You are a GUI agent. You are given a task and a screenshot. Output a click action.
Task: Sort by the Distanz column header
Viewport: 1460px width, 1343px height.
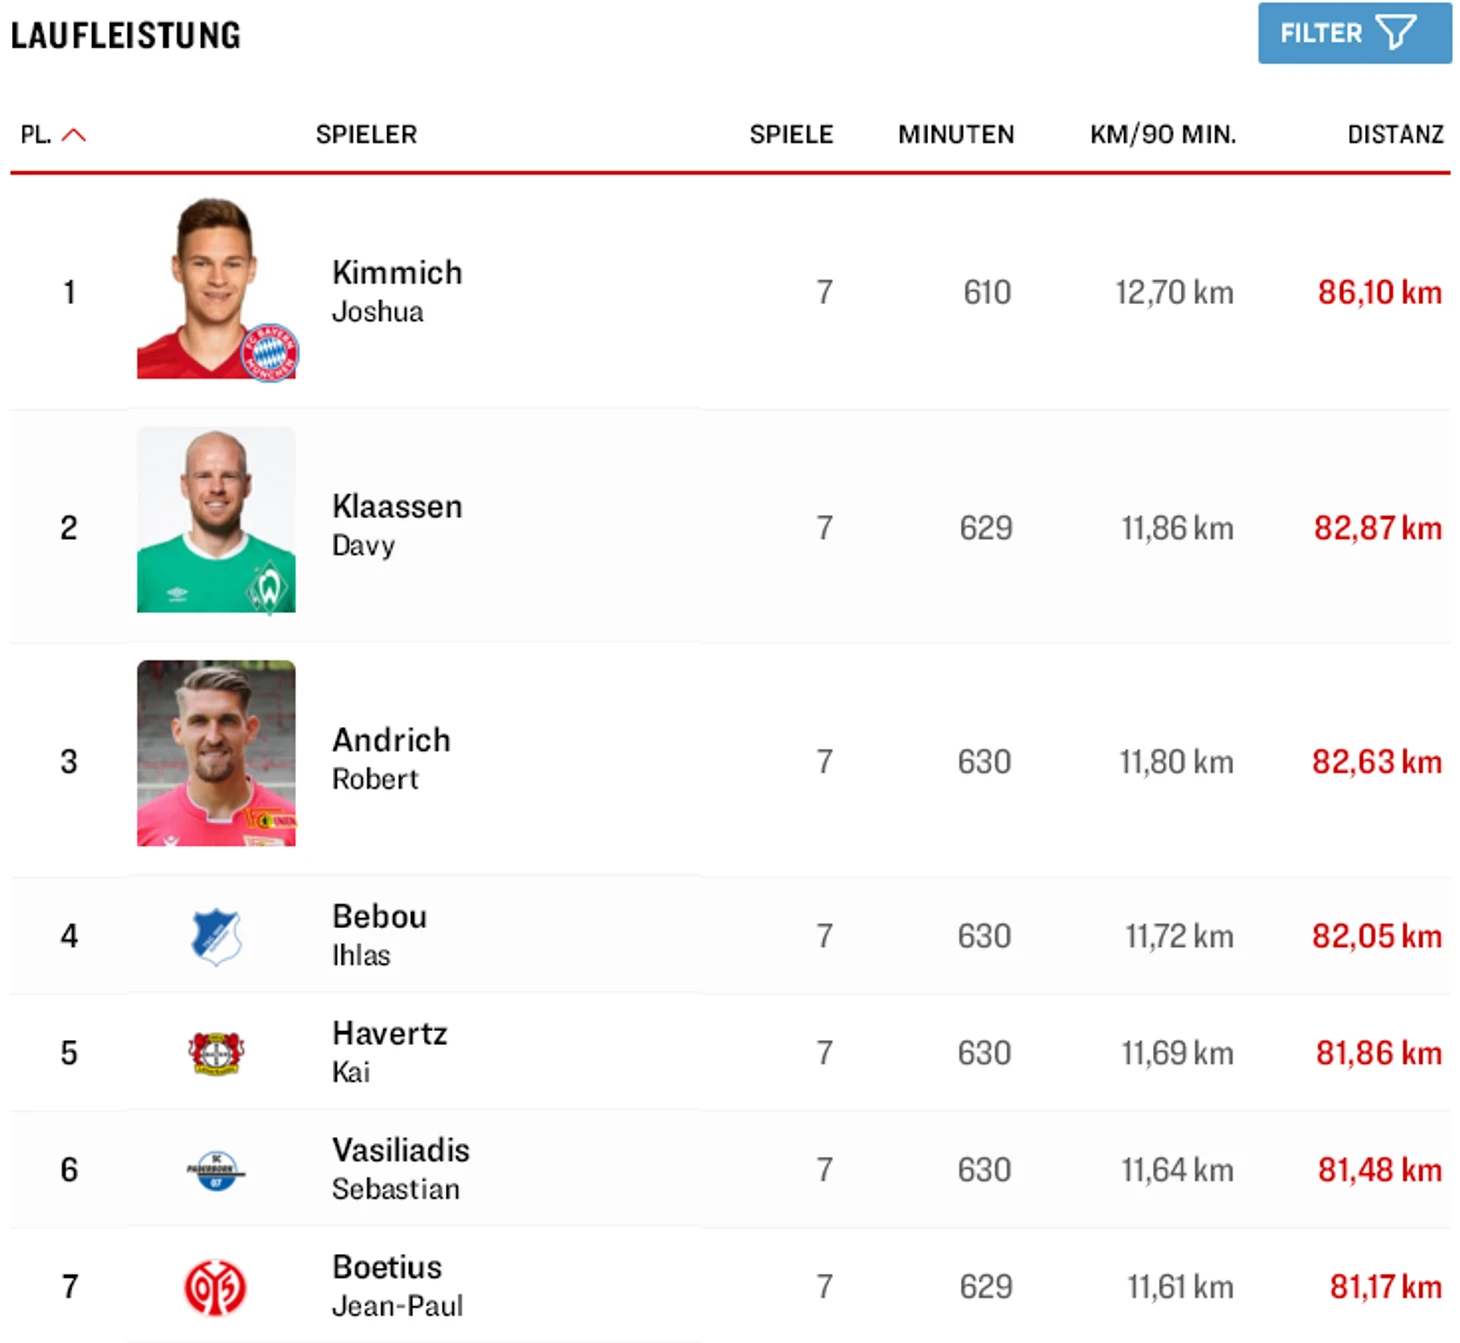click(1395, 135)
